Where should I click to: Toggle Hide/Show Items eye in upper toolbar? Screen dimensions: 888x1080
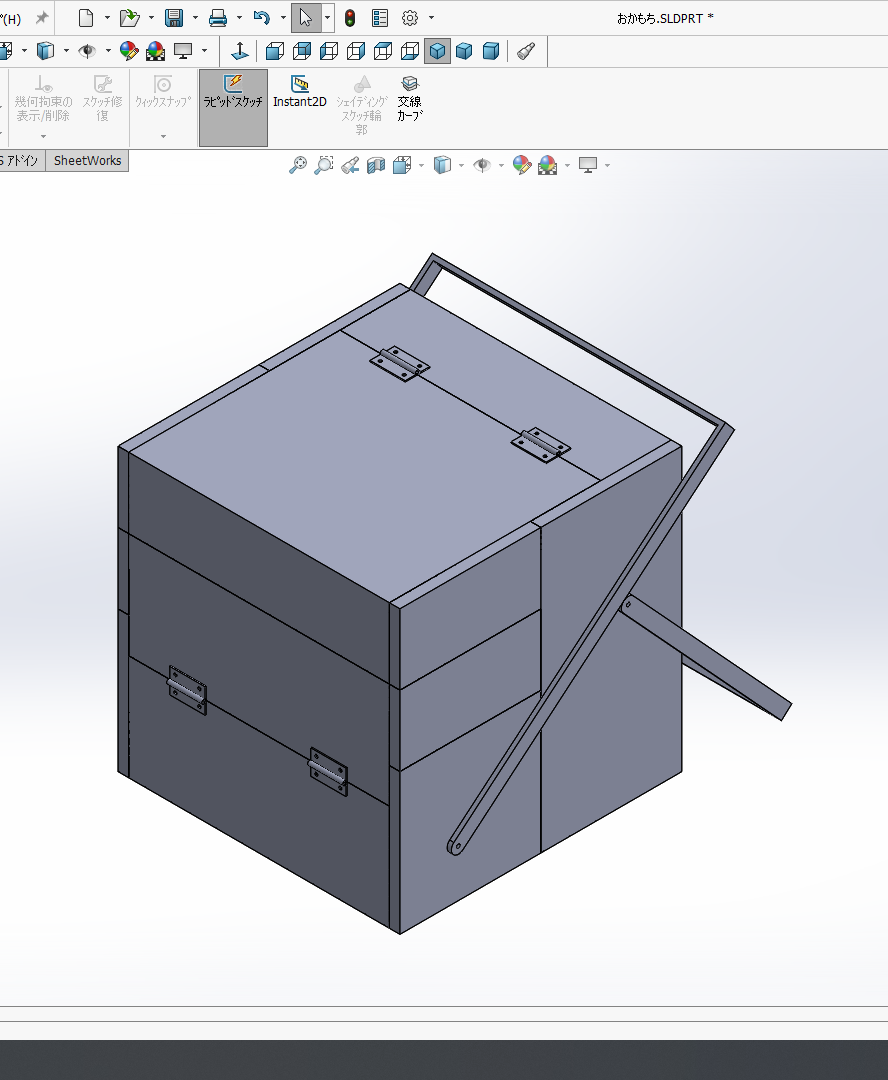coord(87,51)
